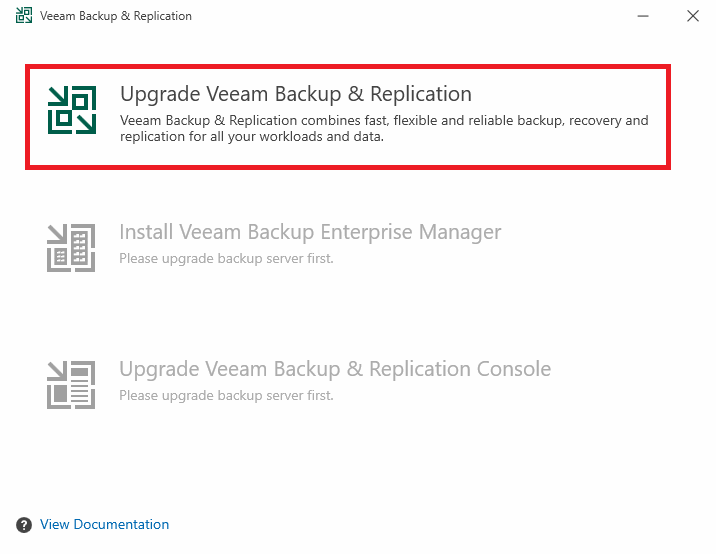Screen dimensions: 716x554
Task: Select the Upgrade Veeam Backup & Replication heading
Action: tap(296, 94)
